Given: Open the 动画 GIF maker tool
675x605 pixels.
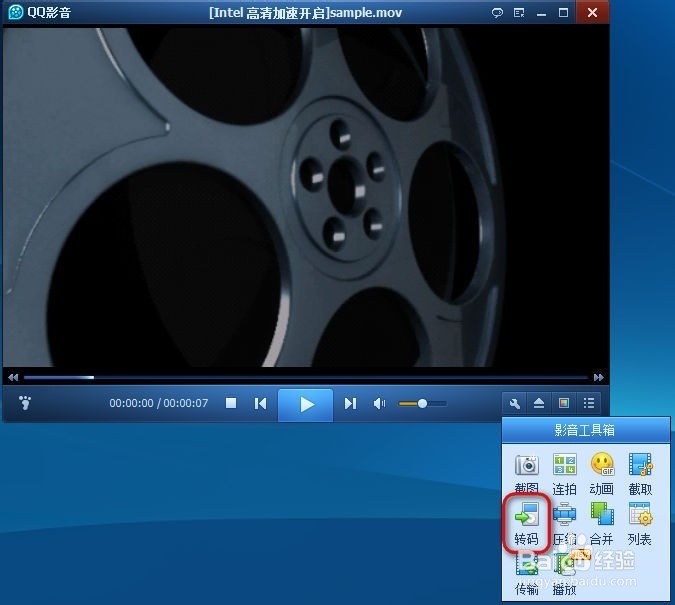Looking at the screenshot, I should tap(602, 474).
